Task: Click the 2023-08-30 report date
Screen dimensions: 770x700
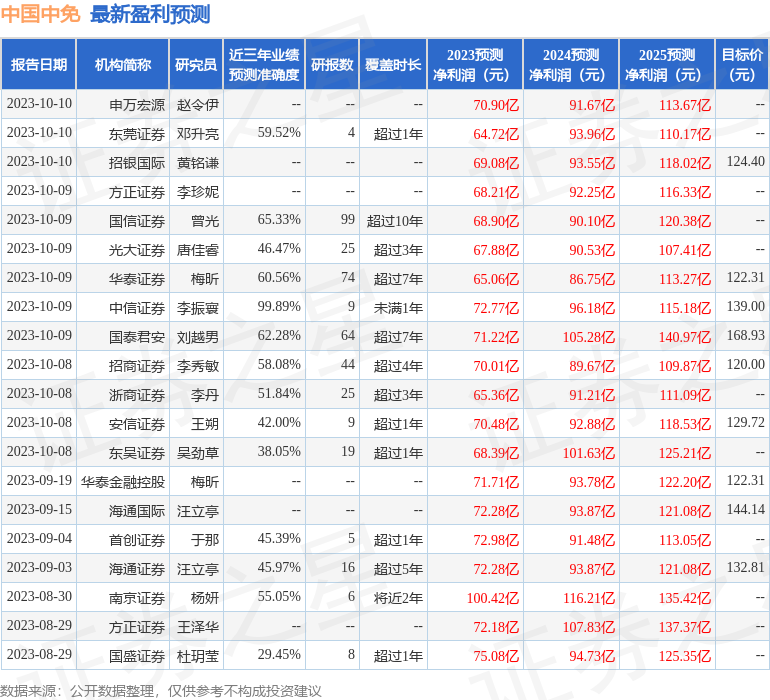Action: coord(39,596)
